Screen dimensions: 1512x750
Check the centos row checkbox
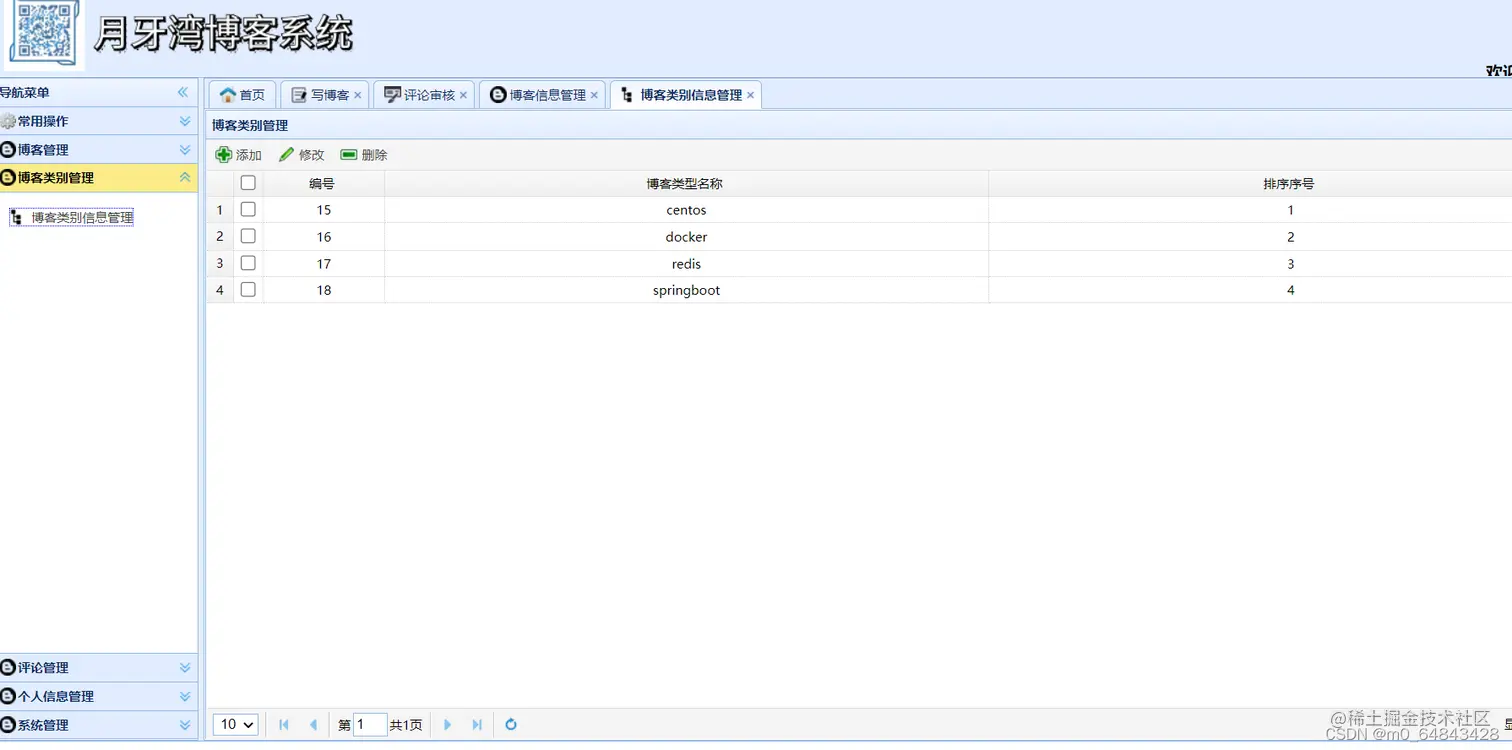248,210
